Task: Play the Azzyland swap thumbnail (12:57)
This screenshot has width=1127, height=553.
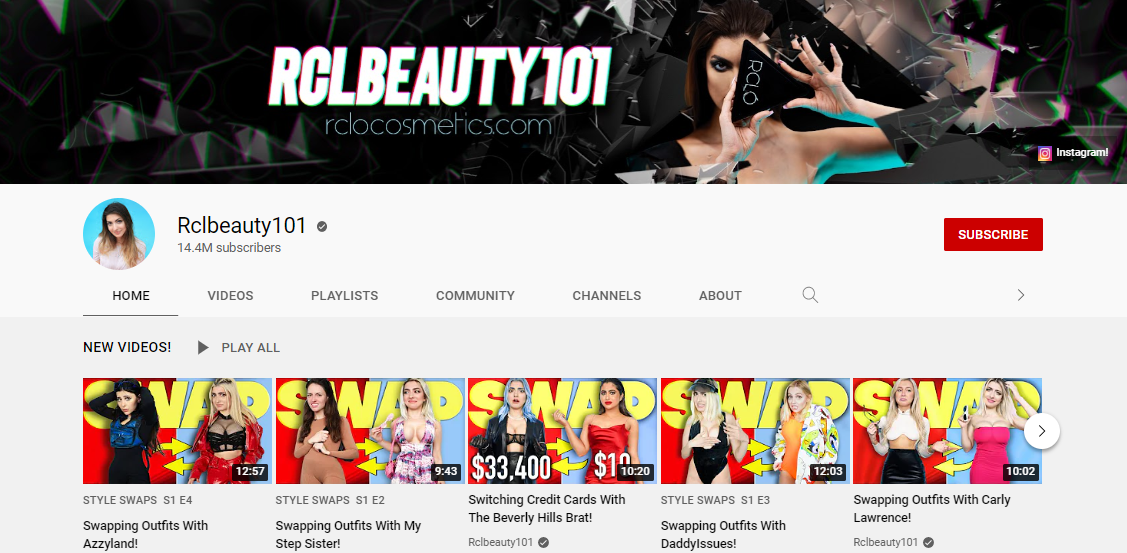Action: tap(178, 431)
